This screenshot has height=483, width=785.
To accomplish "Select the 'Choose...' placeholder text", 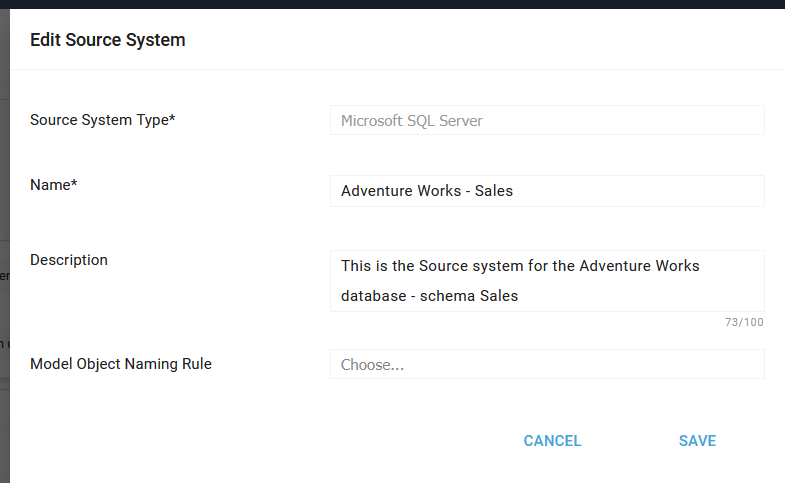I will (372, 365).
